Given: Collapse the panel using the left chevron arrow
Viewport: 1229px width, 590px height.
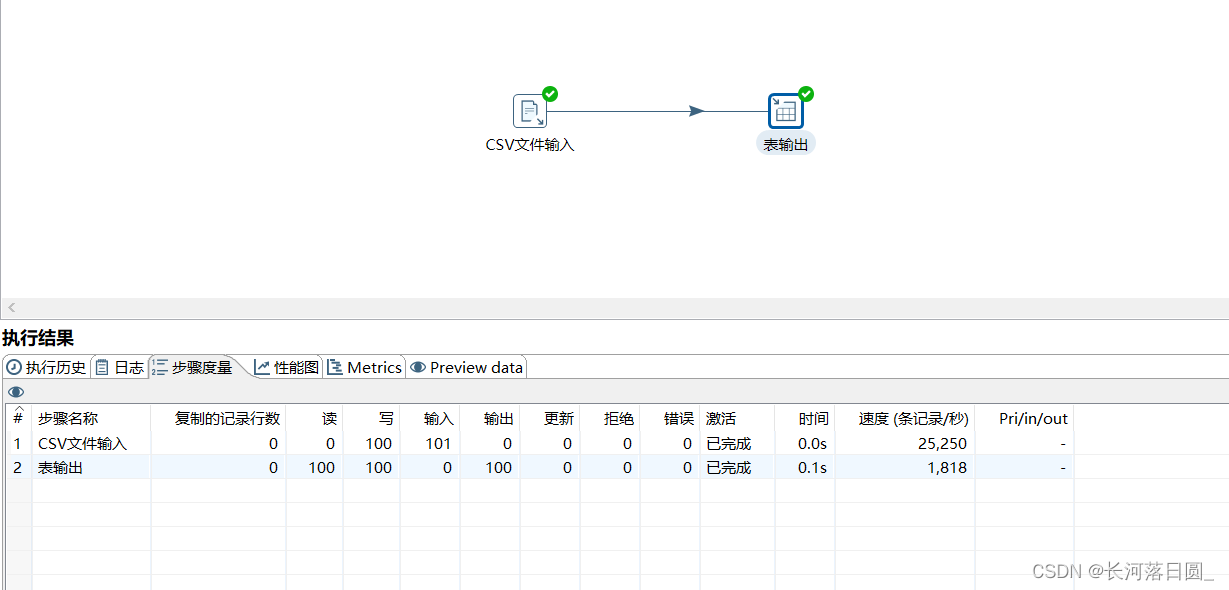Looking at the screenshot, I should click(x=10, y=307).
